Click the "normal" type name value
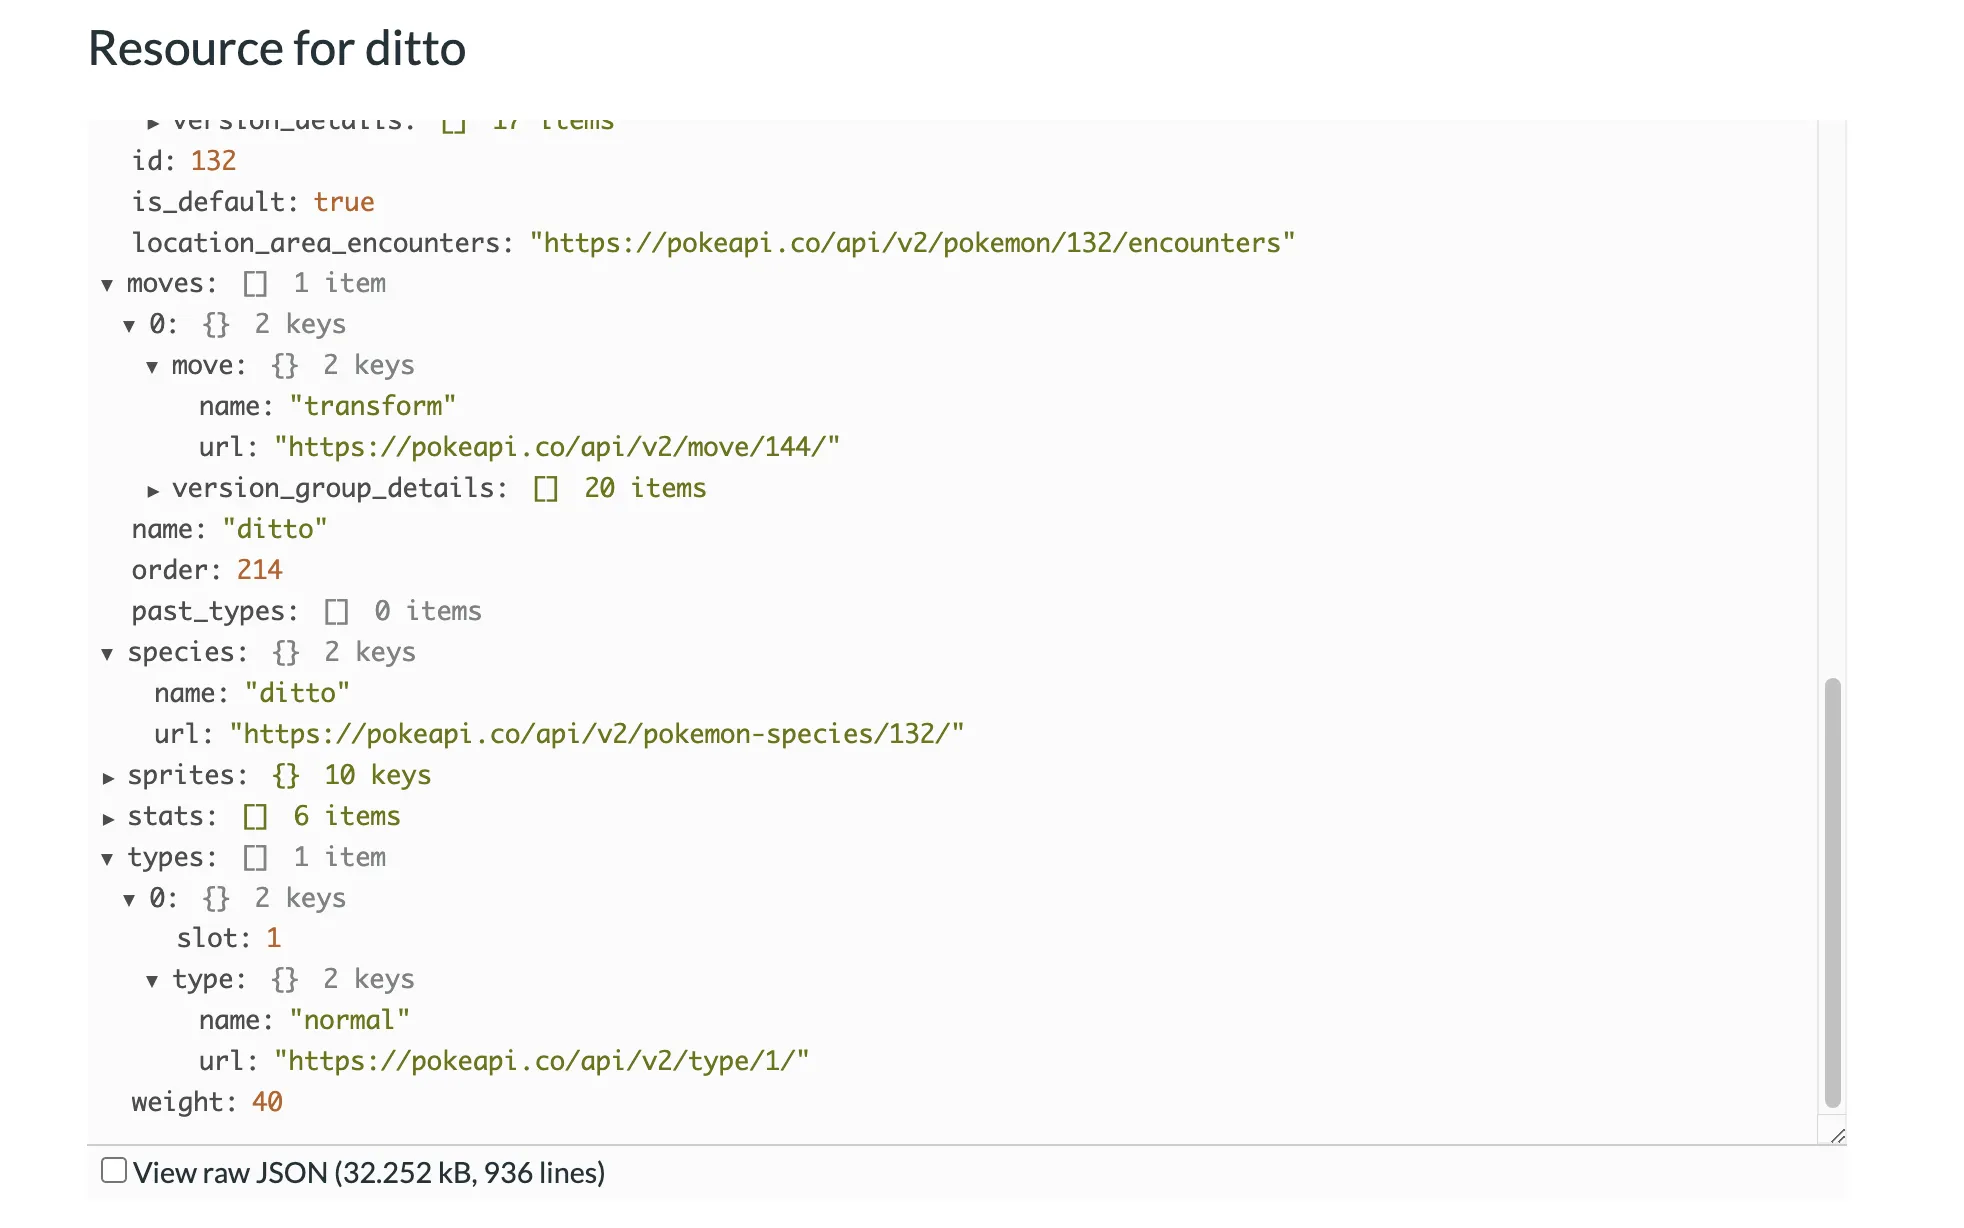1964x1228 pixels. pos(350,1020)
